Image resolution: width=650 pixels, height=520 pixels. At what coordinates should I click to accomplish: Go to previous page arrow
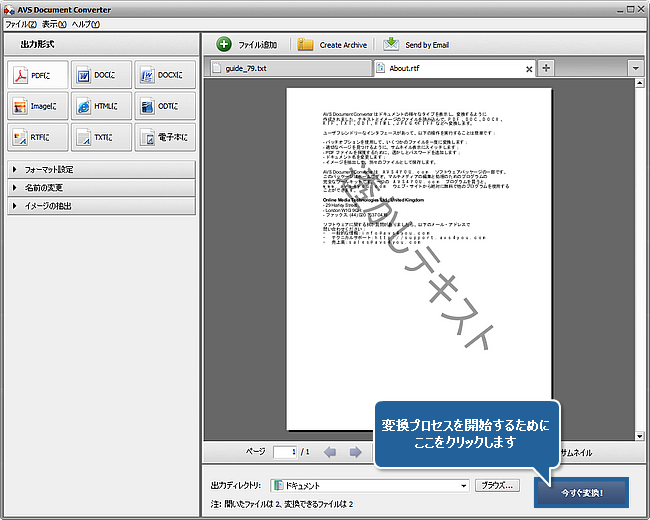pos(330,452)
